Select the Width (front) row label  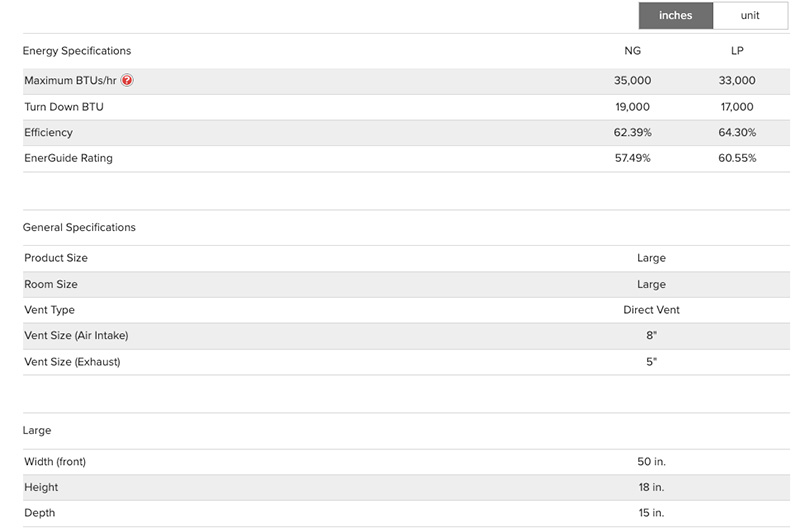click(56, 462)
